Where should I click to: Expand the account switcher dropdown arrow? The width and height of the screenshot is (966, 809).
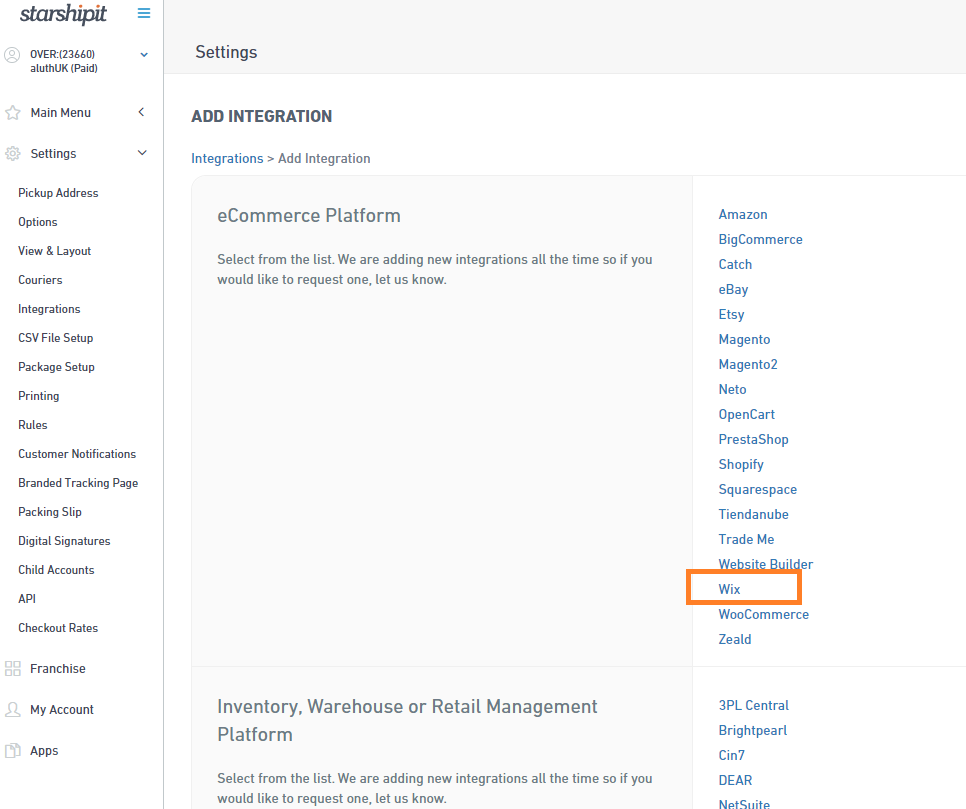[144, 55]
